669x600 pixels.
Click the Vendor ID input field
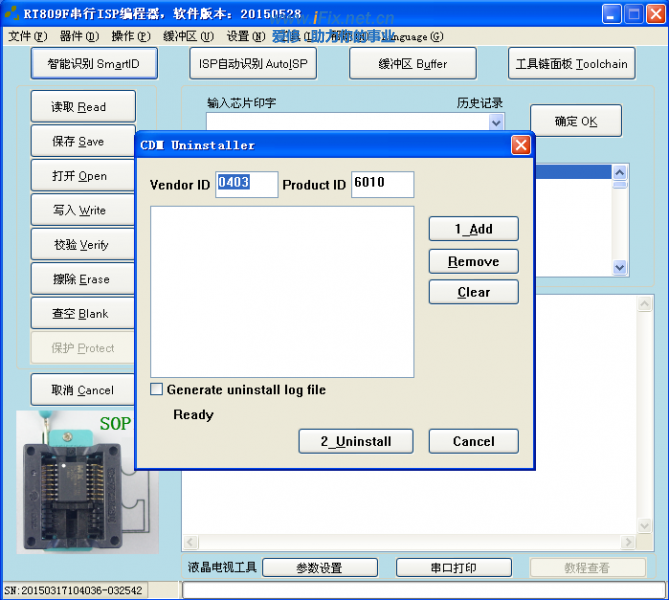[x=246, y=185]
